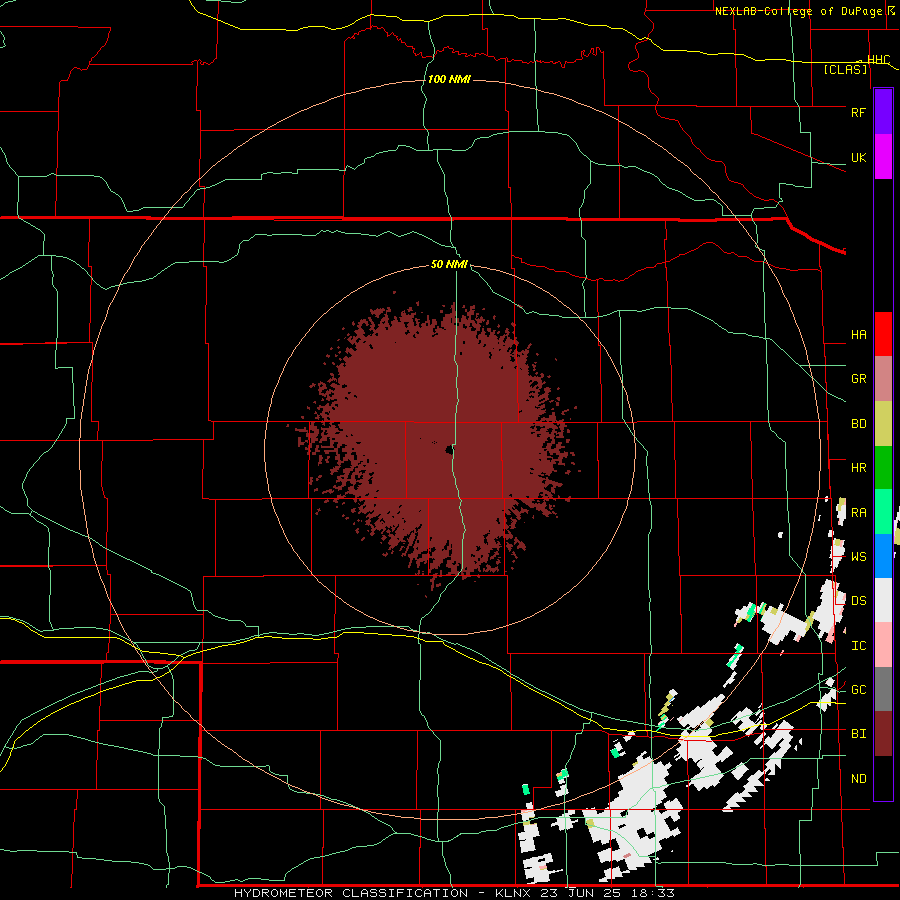Screen dimensions: 900x900
Task: Click the "HR" legend label
Action: click(858, 467)
